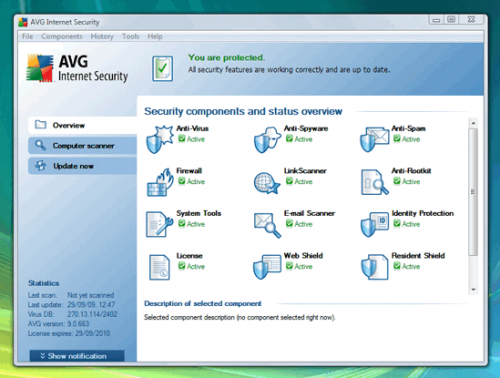Screen dimensions: 500x378
Task: Click LinkScanner Active green check
Action: click(x=289, y=181)
